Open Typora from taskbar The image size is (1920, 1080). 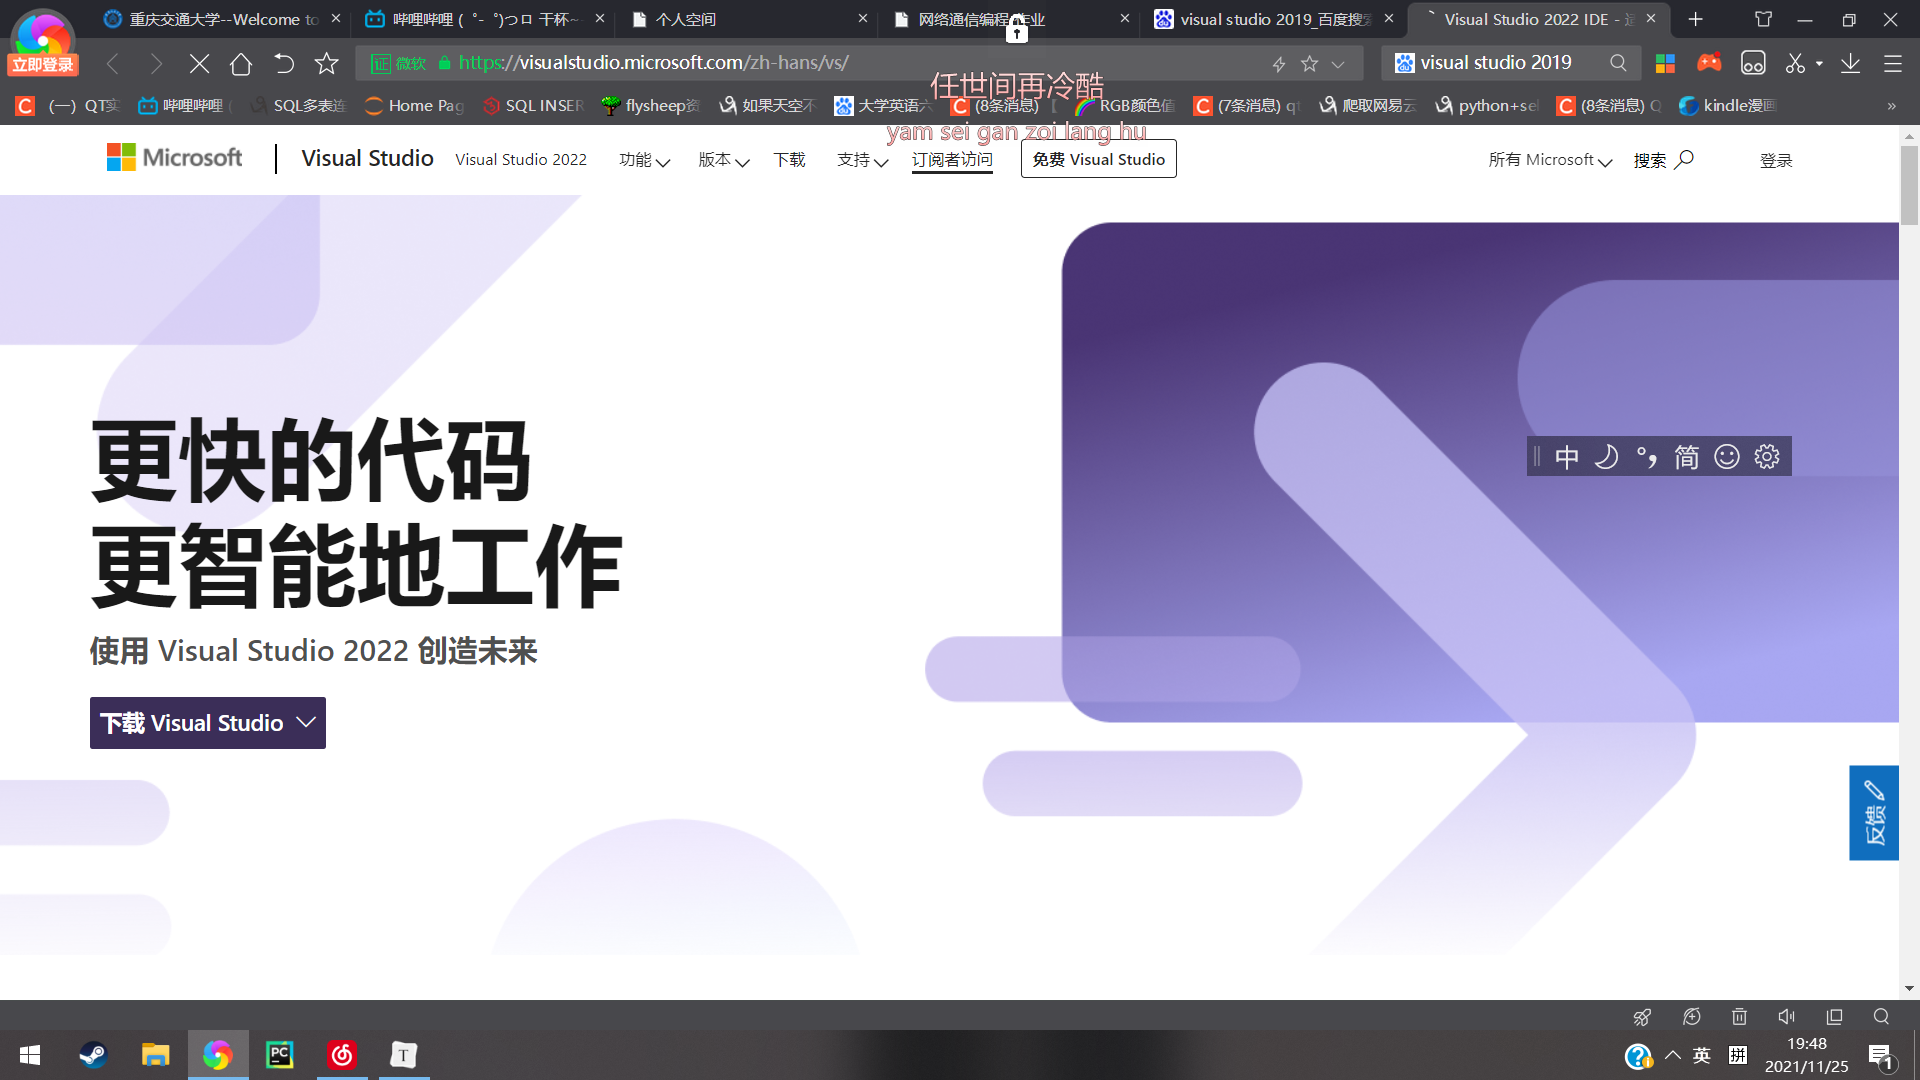(404, 1055)
